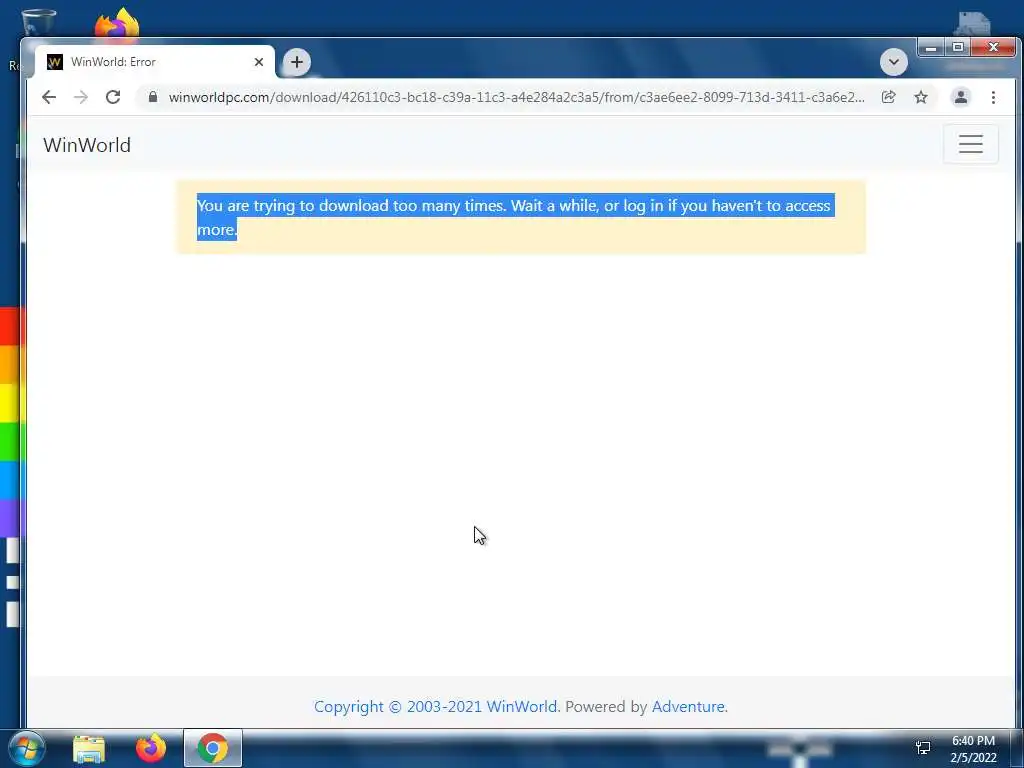
Task: Click the winworldpc.com address bar
Action: tap(516, 97)
